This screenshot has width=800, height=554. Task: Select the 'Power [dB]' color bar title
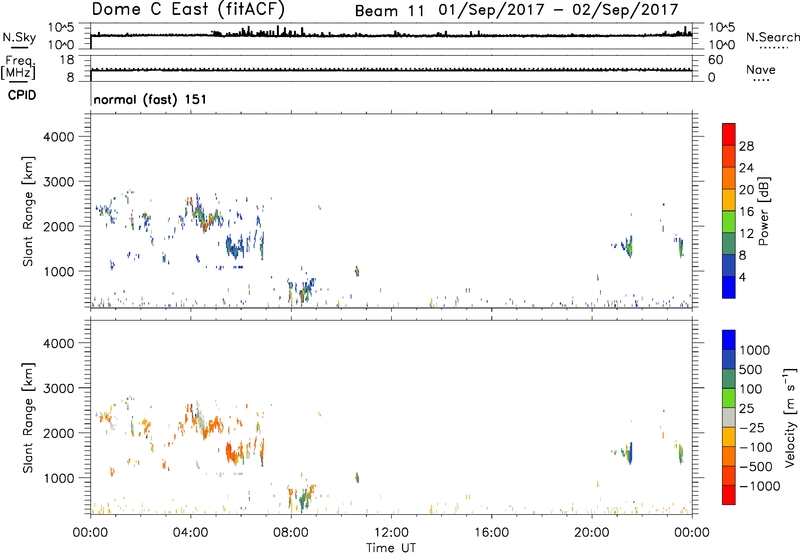(x=763, y=211)
